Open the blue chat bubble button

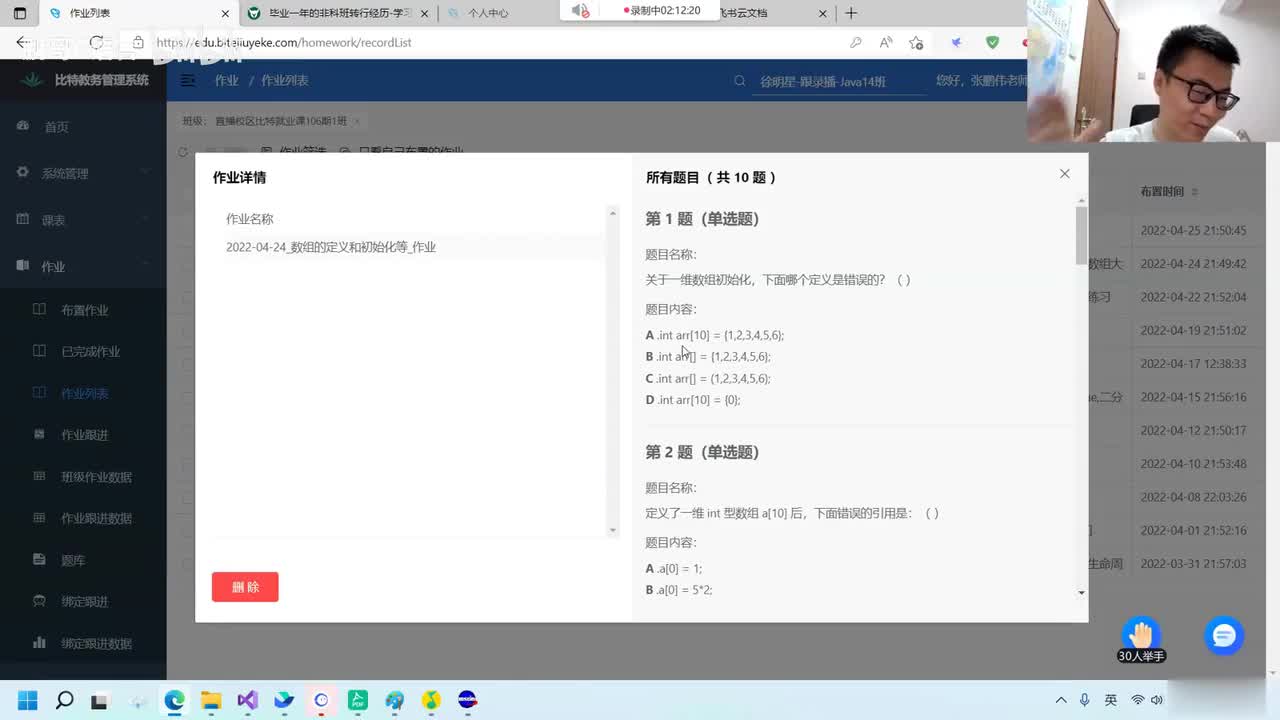pos(1224,635)
